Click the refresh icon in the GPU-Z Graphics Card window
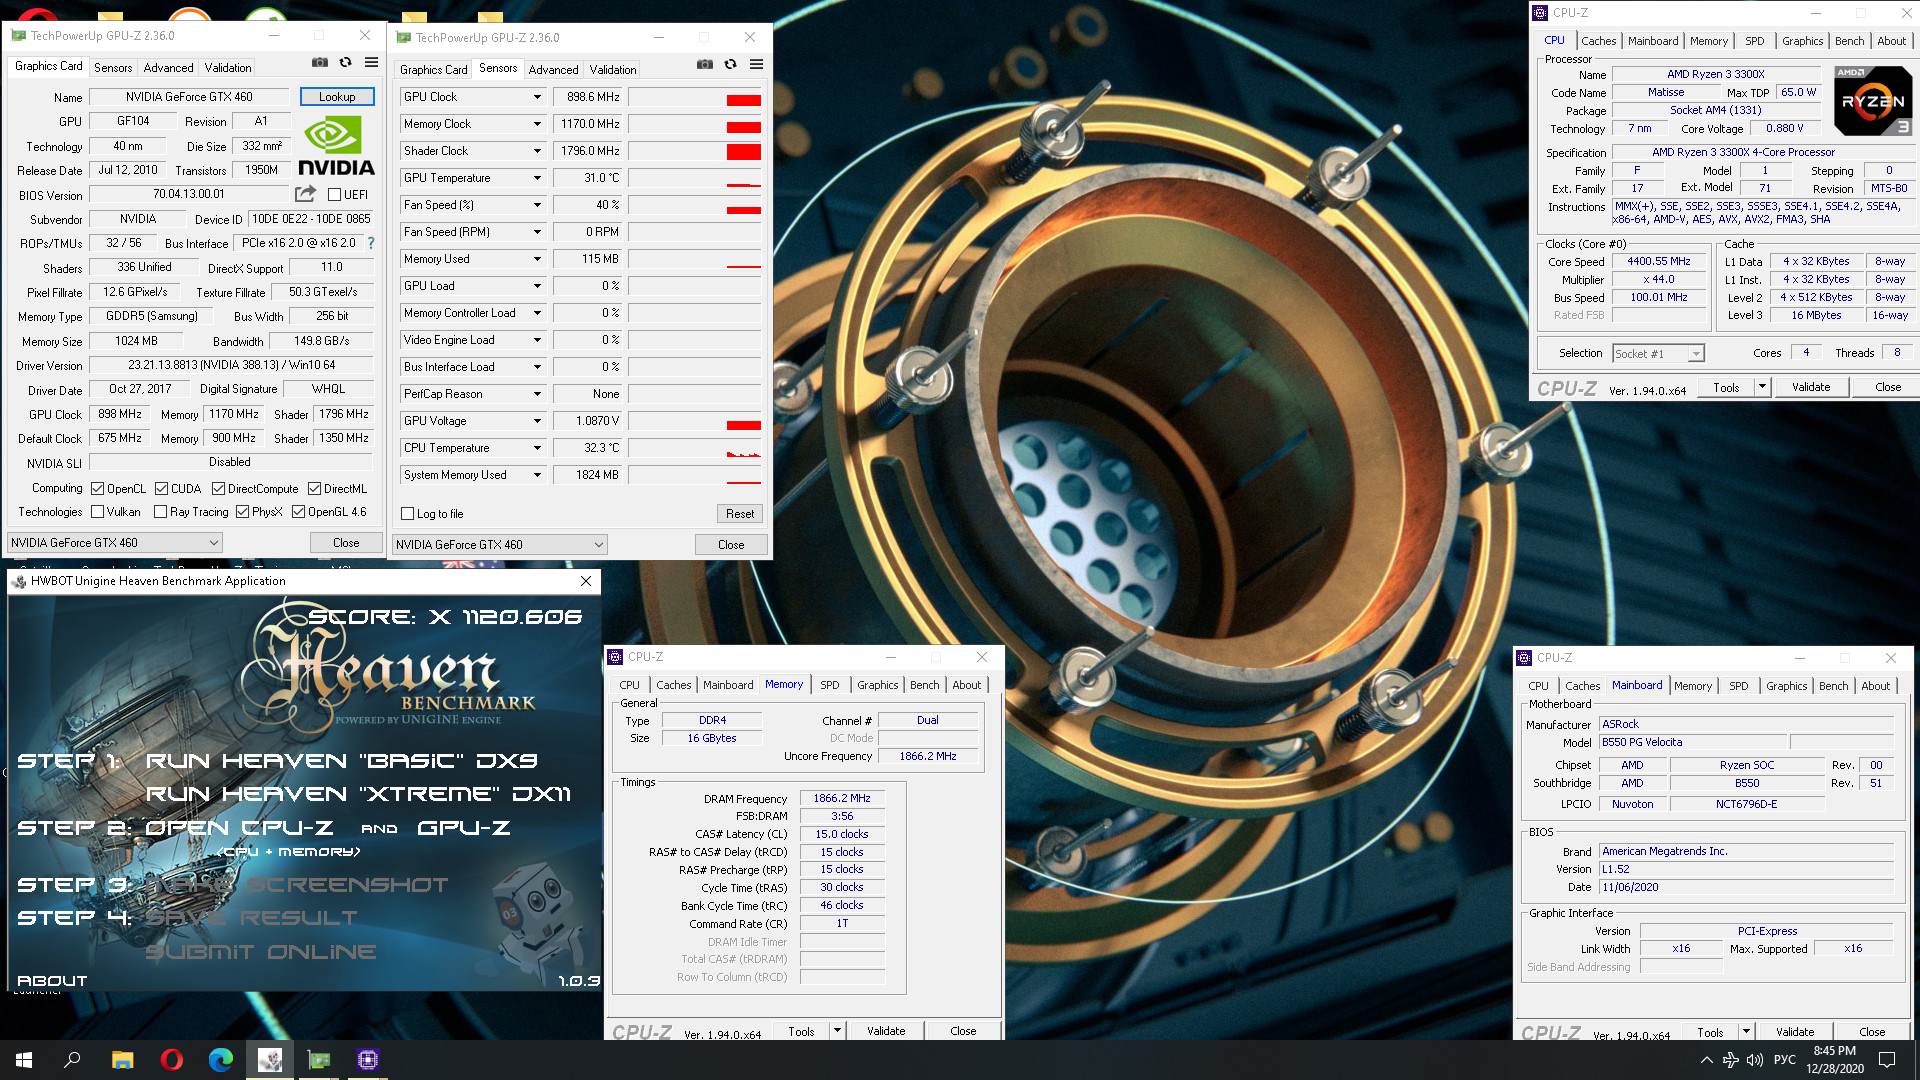Image resolution: width=1920 pixels, height=1080 pixels. click(x=345, y=62)
